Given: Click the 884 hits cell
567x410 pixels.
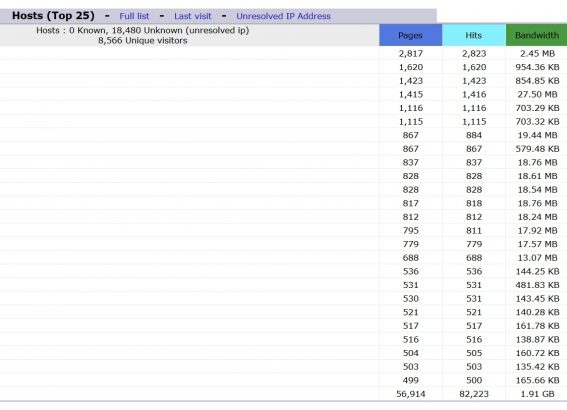Looking at the screenshot, I should tap(474, 135).
